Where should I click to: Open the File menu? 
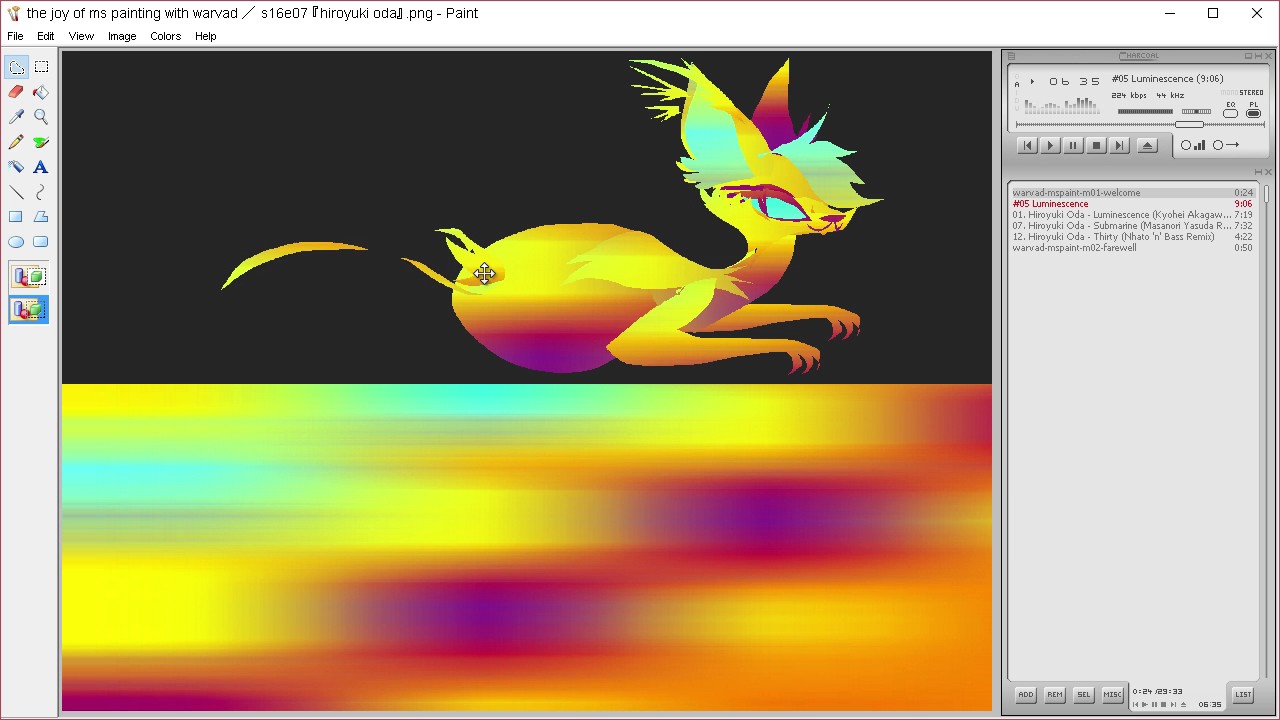tap(15, 36)
